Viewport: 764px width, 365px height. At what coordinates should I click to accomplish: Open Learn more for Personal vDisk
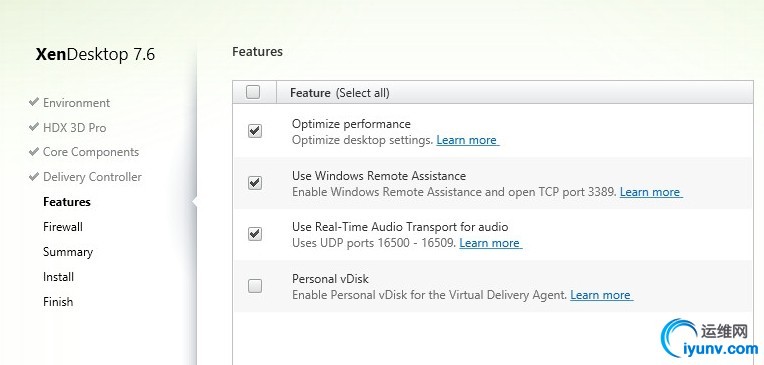tap(601, 295)
